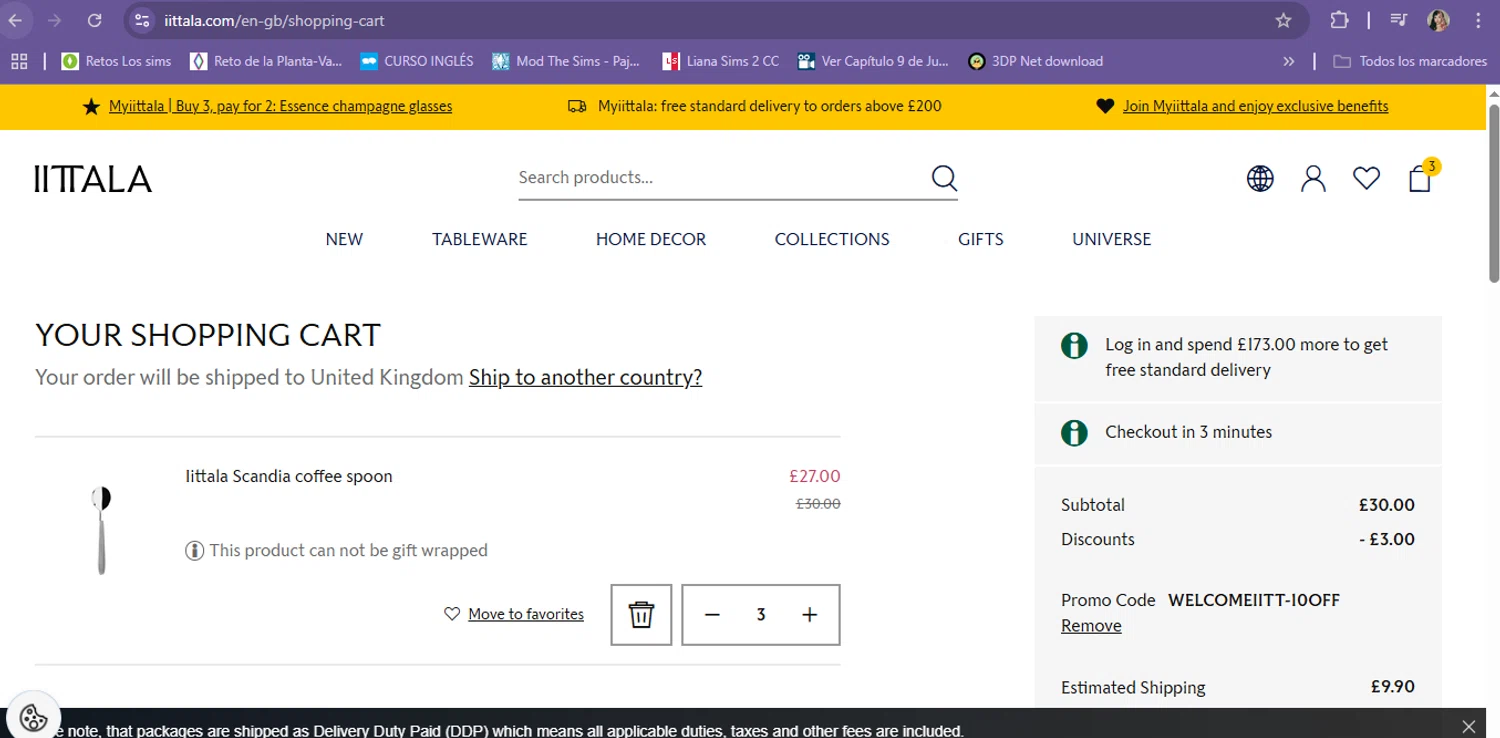The height and width of the screenshot is (738, 1500).
Task: Open the NEW menu
Action: tap(344, 239)
